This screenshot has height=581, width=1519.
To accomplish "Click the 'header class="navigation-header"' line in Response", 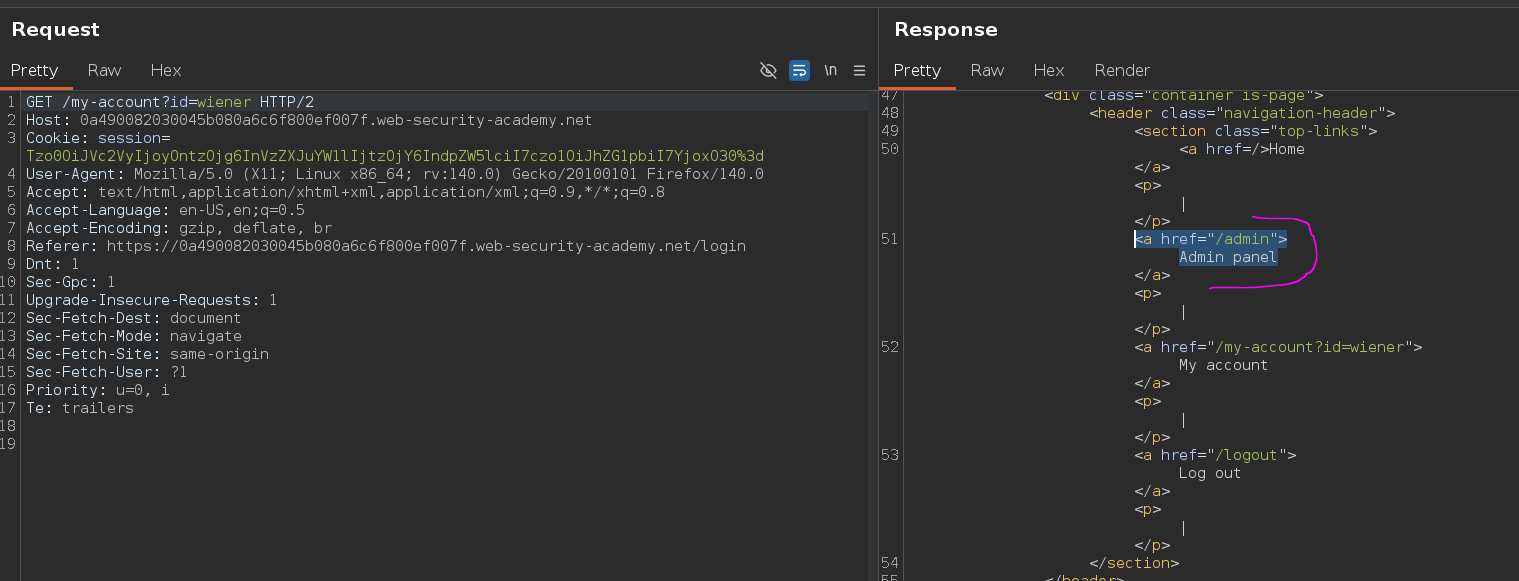I will pos(1242,113).
